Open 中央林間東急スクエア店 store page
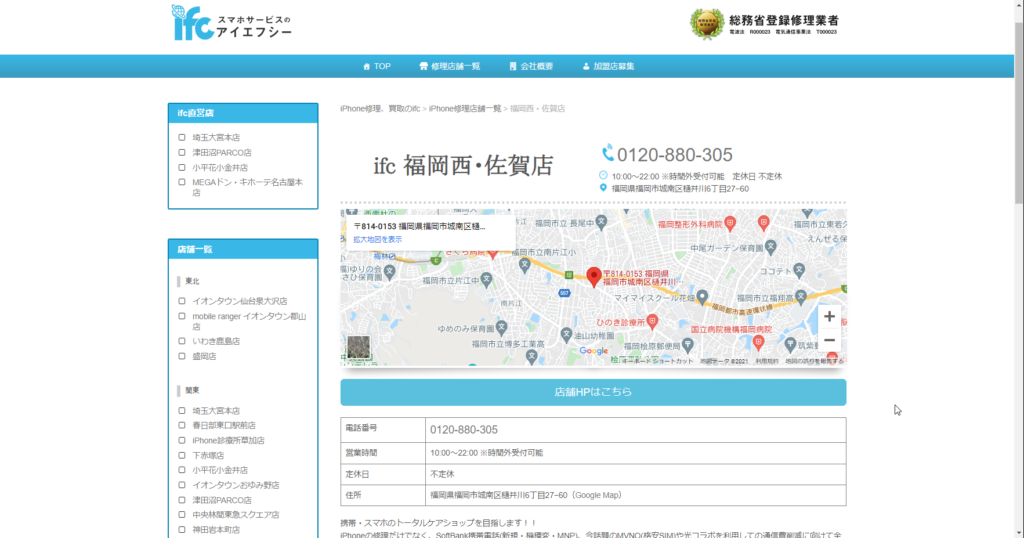1024x538 pixels. pos(236,514)
